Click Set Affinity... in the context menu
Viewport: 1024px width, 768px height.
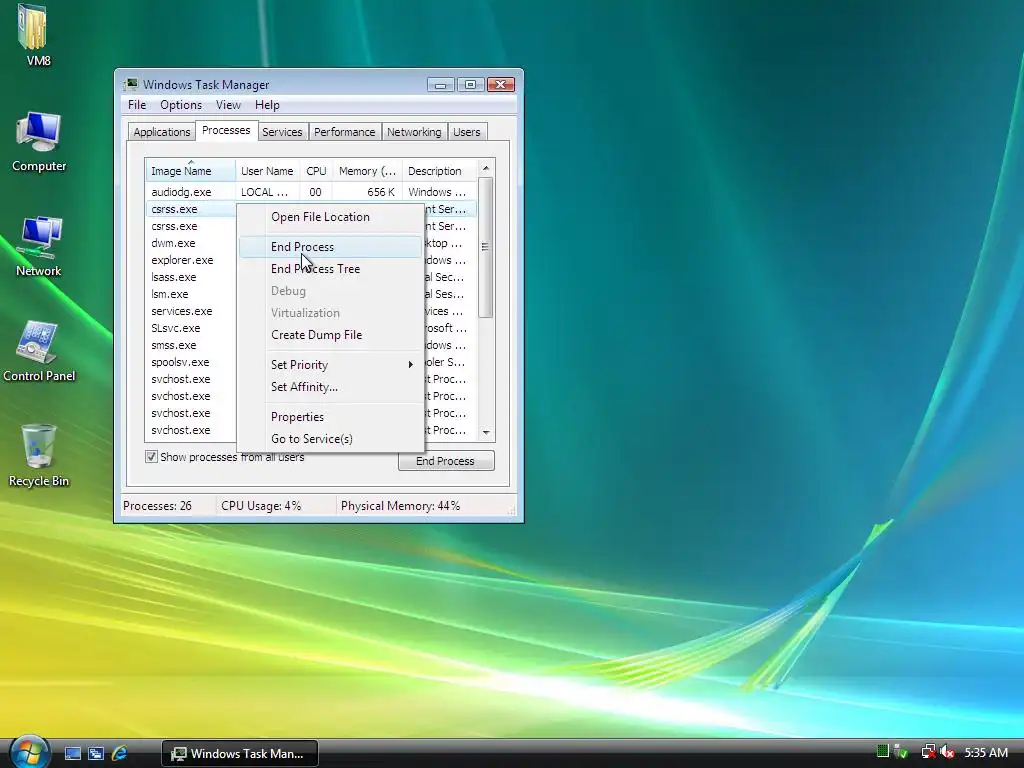[x=330, y=387]
